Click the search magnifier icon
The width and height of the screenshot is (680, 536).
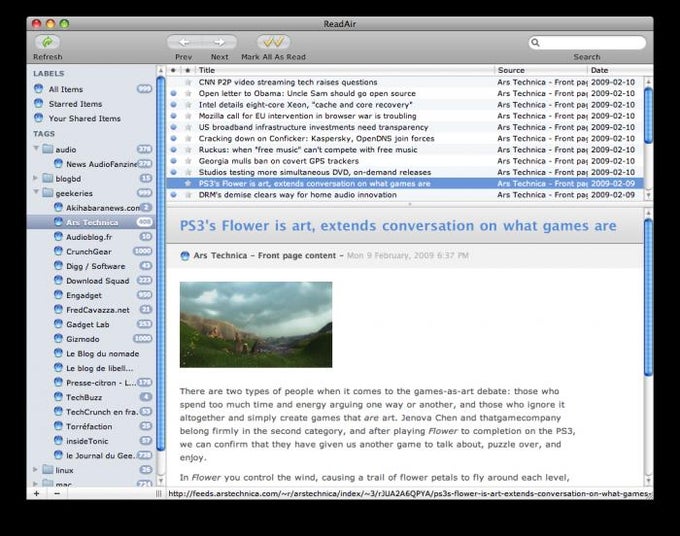coord(536,42)
